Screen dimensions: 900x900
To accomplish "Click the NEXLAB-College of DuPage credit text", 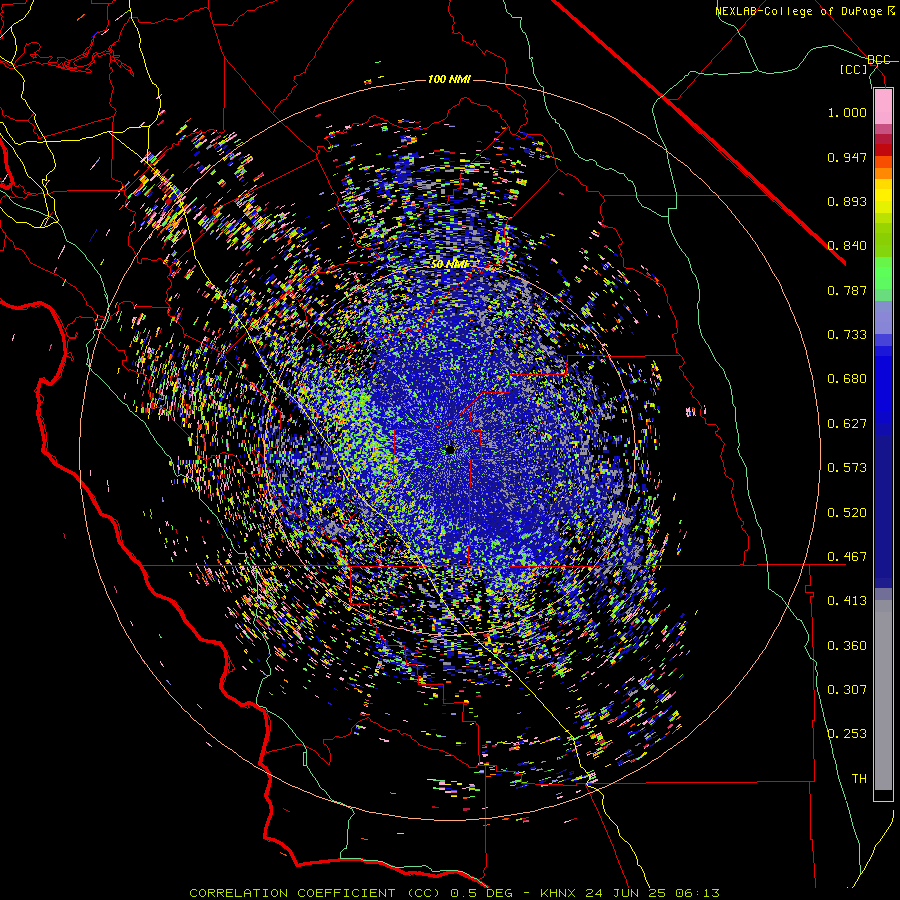I will click(x=804, y=11).
